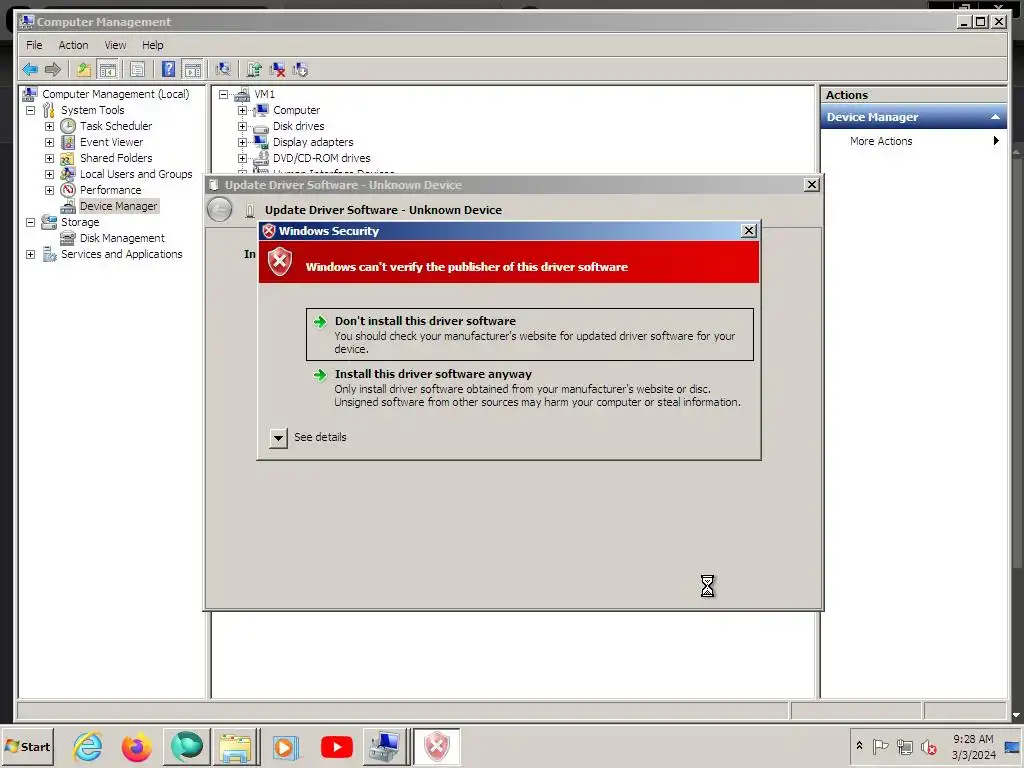Choose Install this driver software anyway
1024x768 pixels.
coord(530,388)
